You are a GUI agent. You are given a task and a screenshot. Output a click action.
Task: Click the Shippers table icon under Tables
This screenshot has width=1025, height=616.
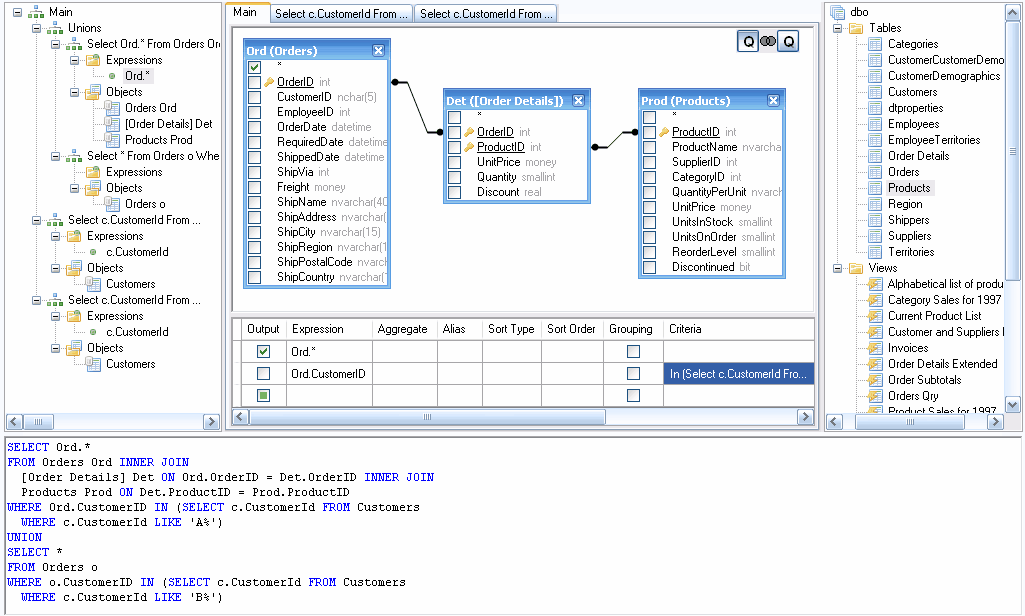[875, 219]
